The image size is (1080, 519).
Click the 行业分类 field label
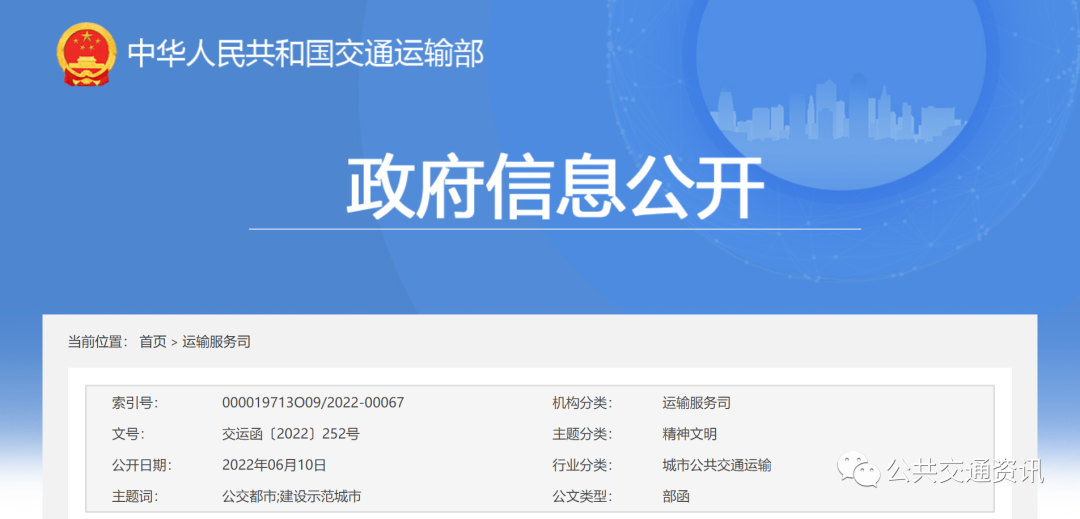tap(582, 465)
